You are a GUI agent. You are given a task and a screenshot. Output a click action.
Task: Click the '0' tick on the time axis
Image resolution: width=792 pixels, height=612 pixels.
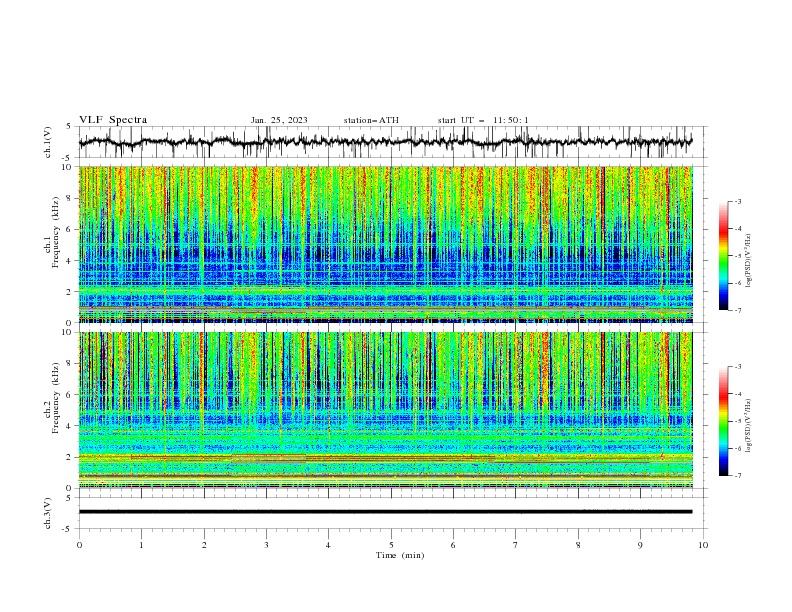pyautogui.click(x=79, y=545)
